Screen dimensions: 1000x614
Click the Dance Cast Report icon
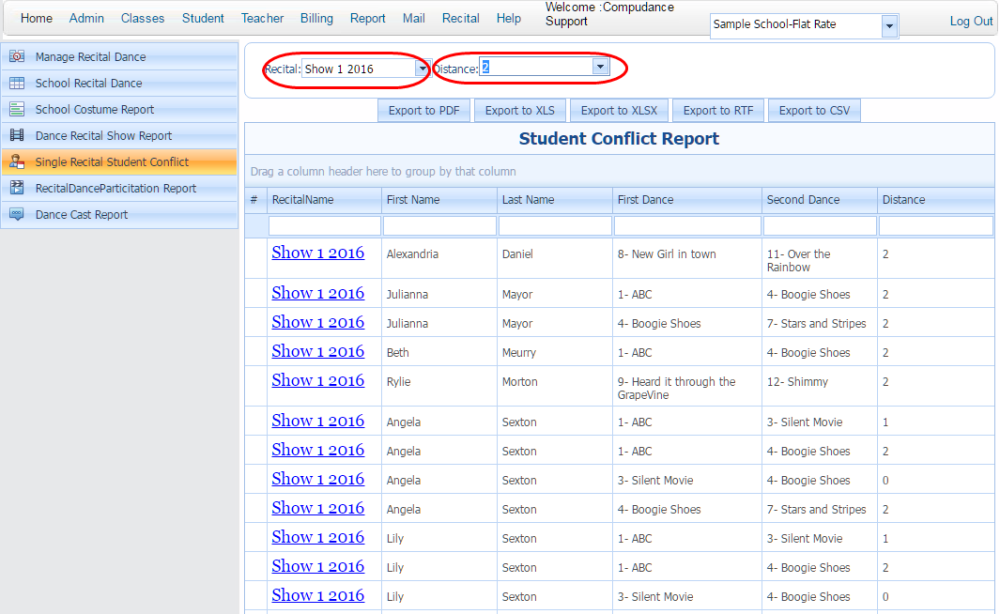17,214
